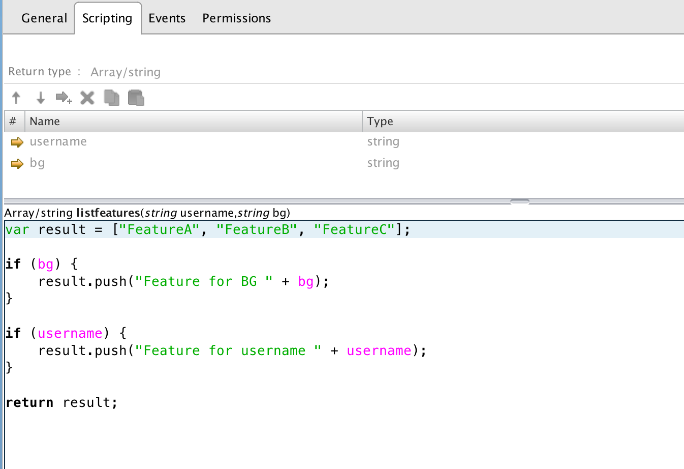
Task: Select the Scripting tab
Action: [107, 18]
